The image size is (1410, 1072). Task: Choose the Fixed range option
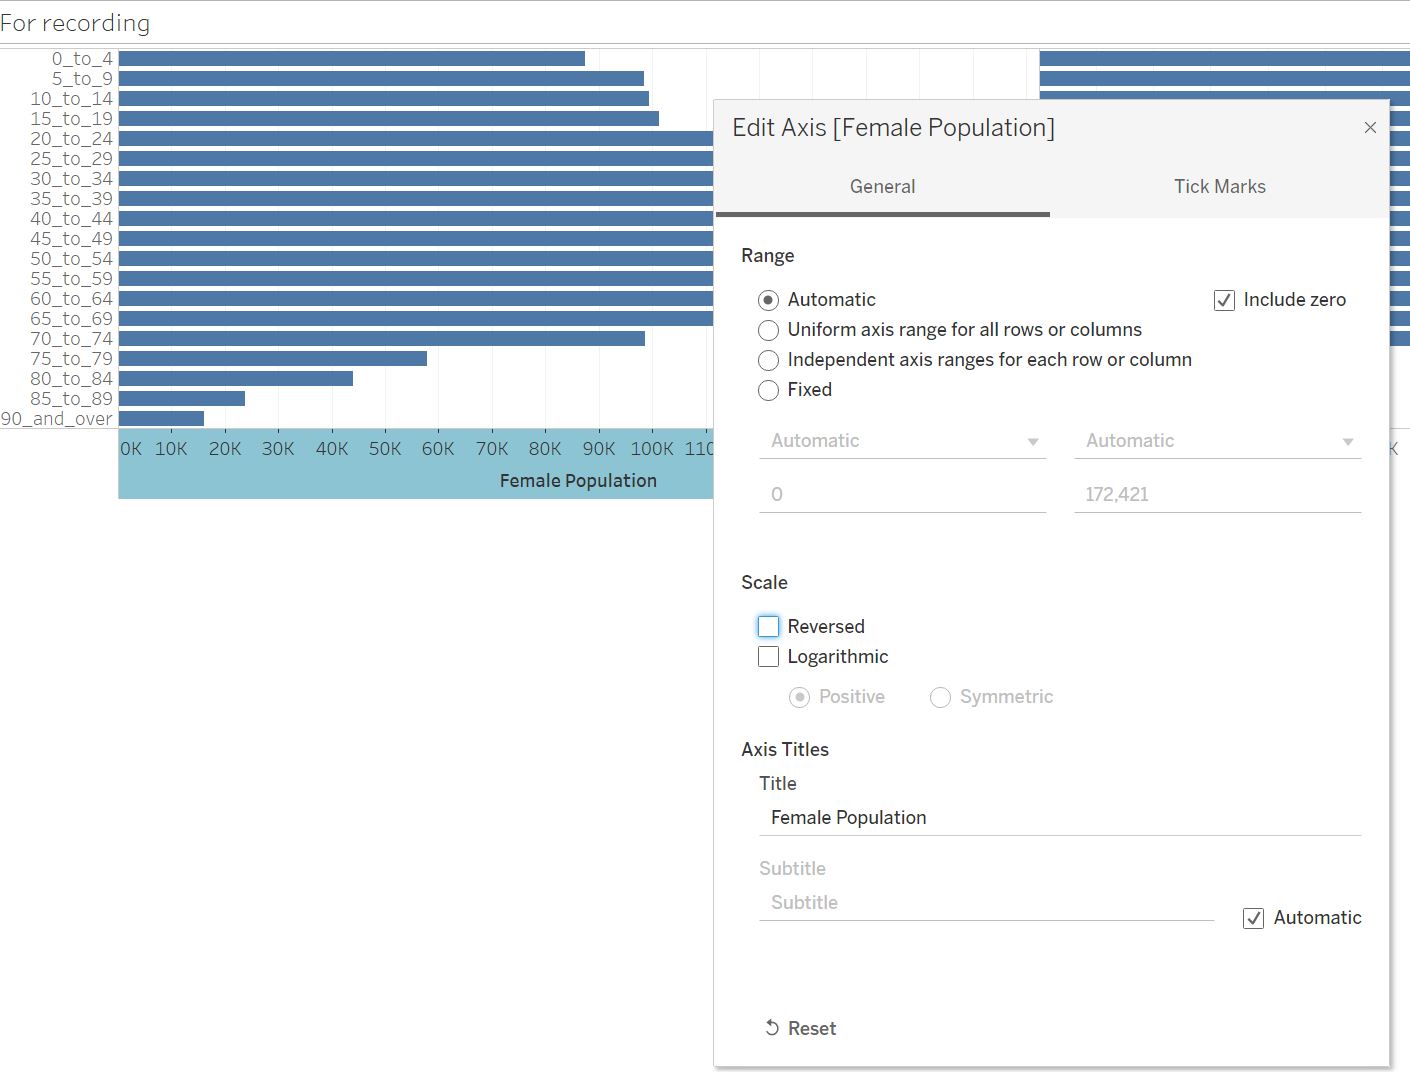coord(768,390)
